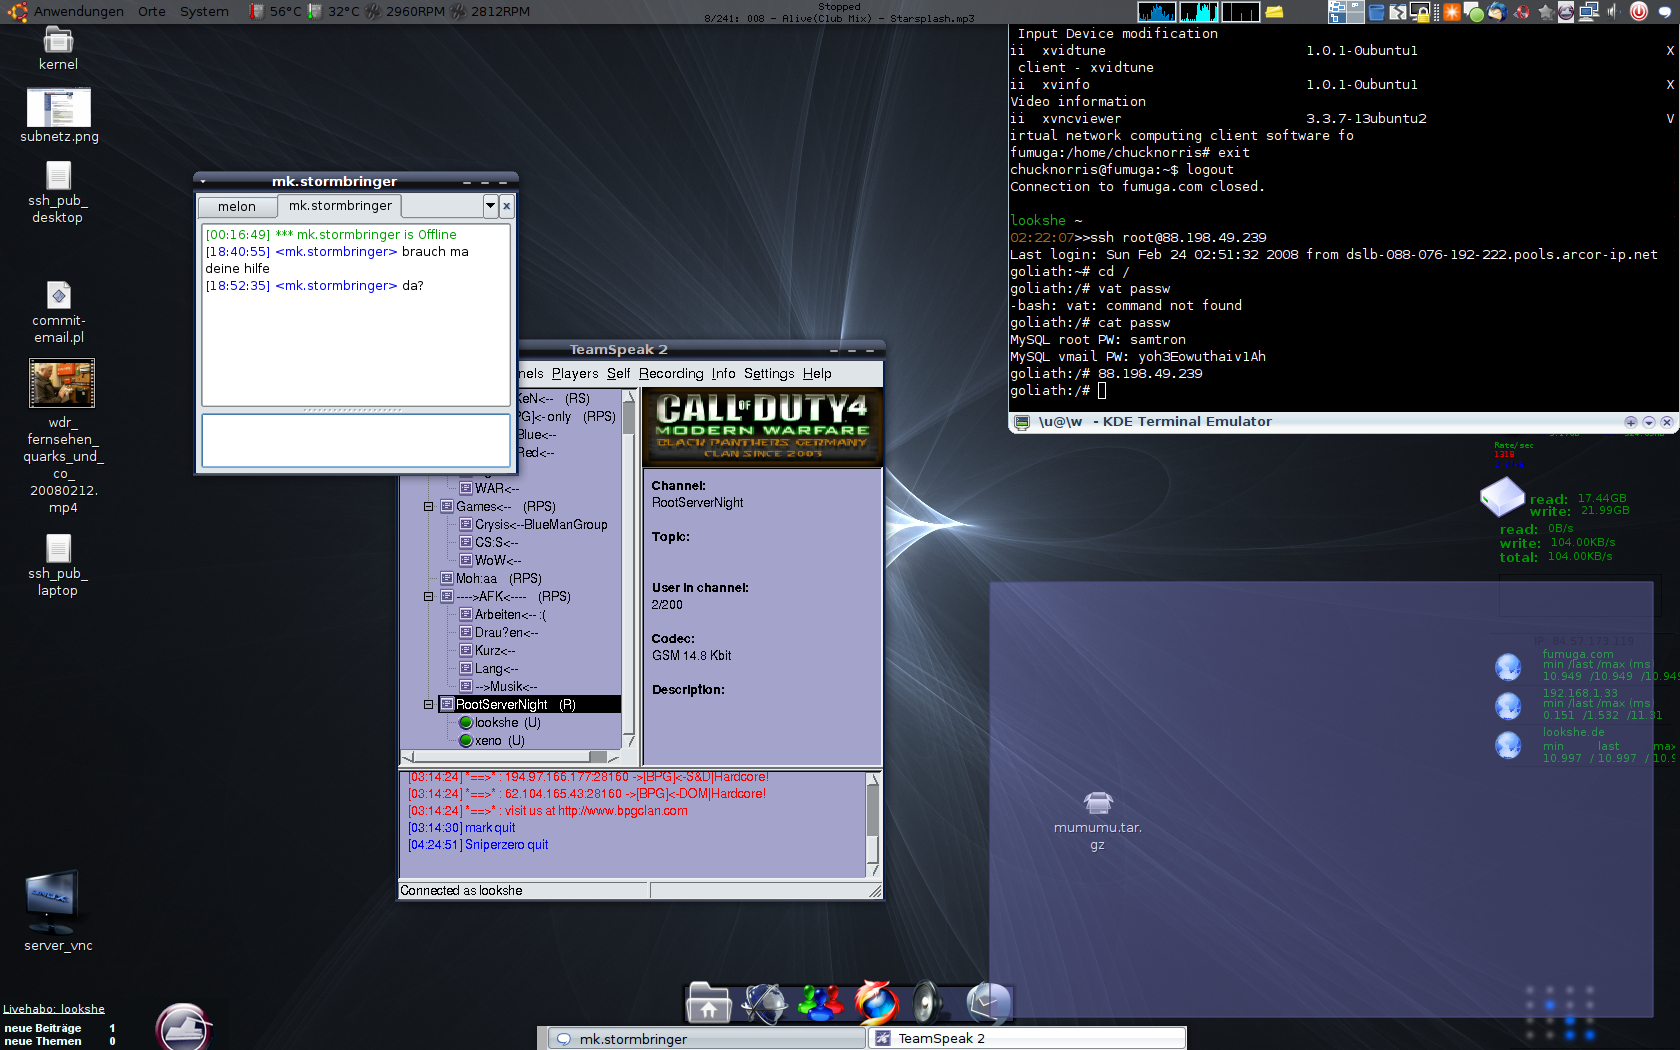The width and height of the screenshot is (1680, 1050).
Task: Switch to the melon chat tab
Action: coord(237,207)
